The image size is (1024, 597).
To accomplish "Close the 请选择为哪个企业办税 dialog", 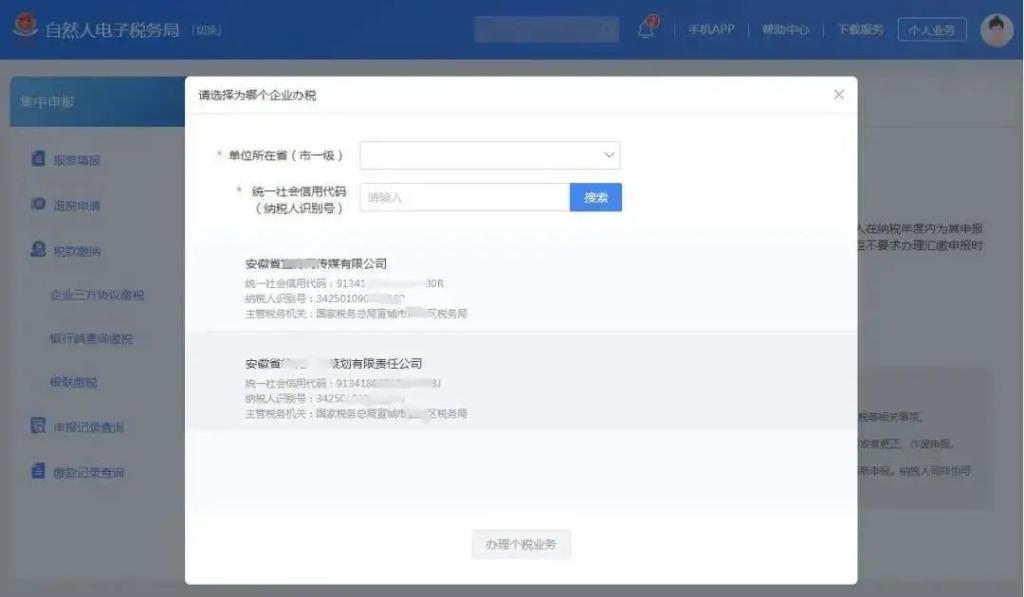I will pyautogui.click(x=838, y=95).
